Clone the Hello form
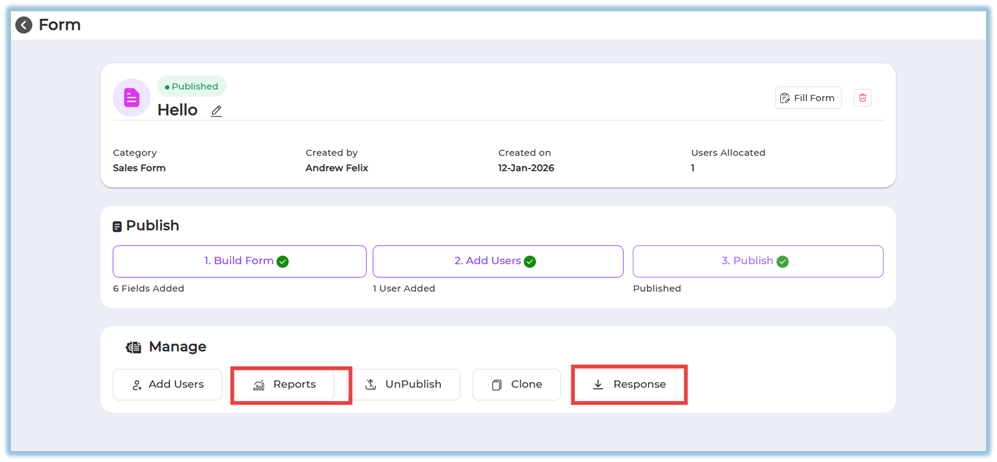 (x=516, y=384)
